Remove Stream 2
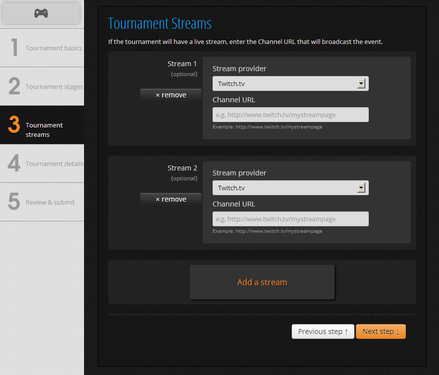 pos(171,199)
